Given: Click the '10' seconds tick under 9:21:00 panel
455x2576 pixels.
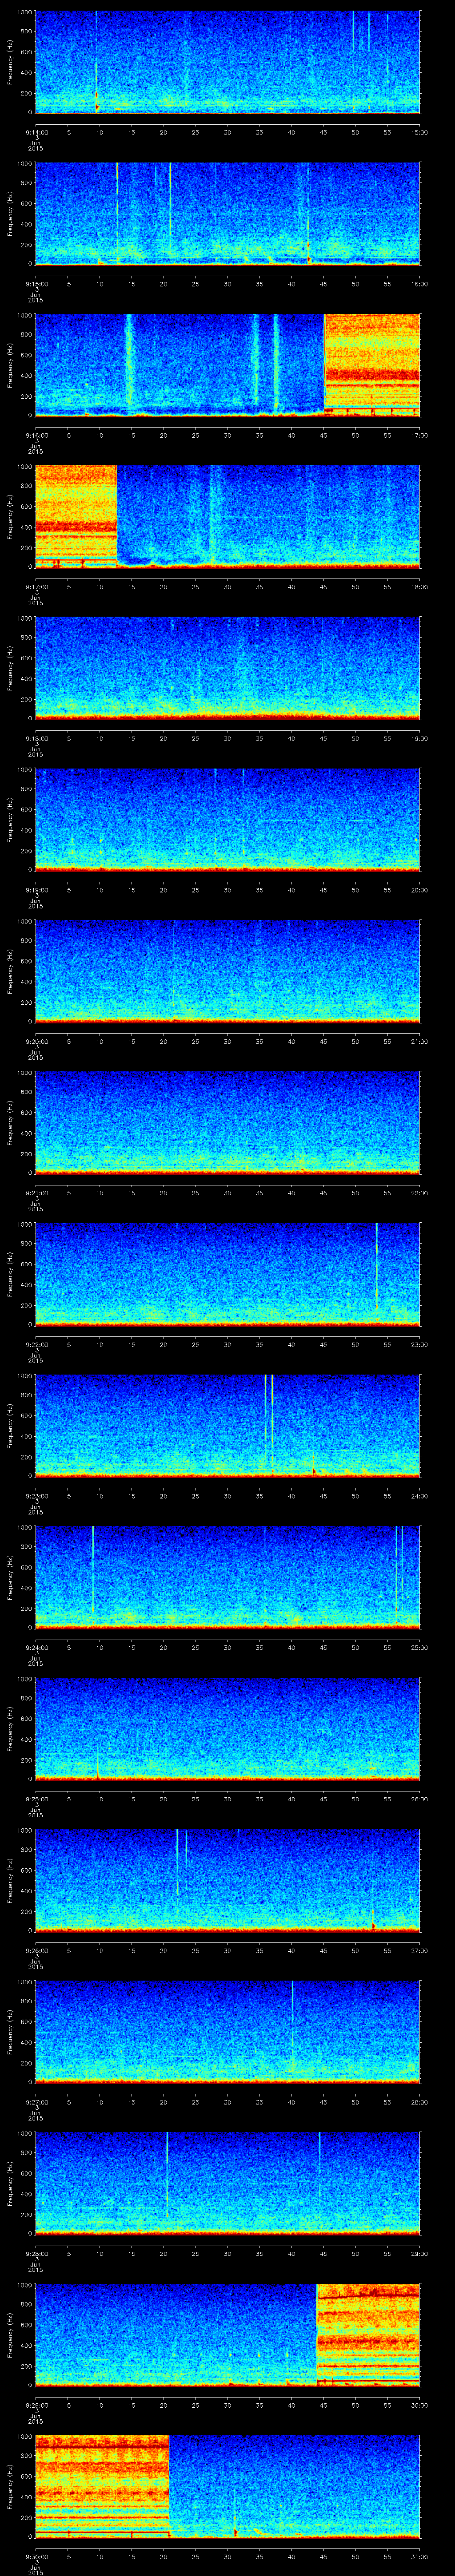Looking at the screenshot, I should [100, 1193].
